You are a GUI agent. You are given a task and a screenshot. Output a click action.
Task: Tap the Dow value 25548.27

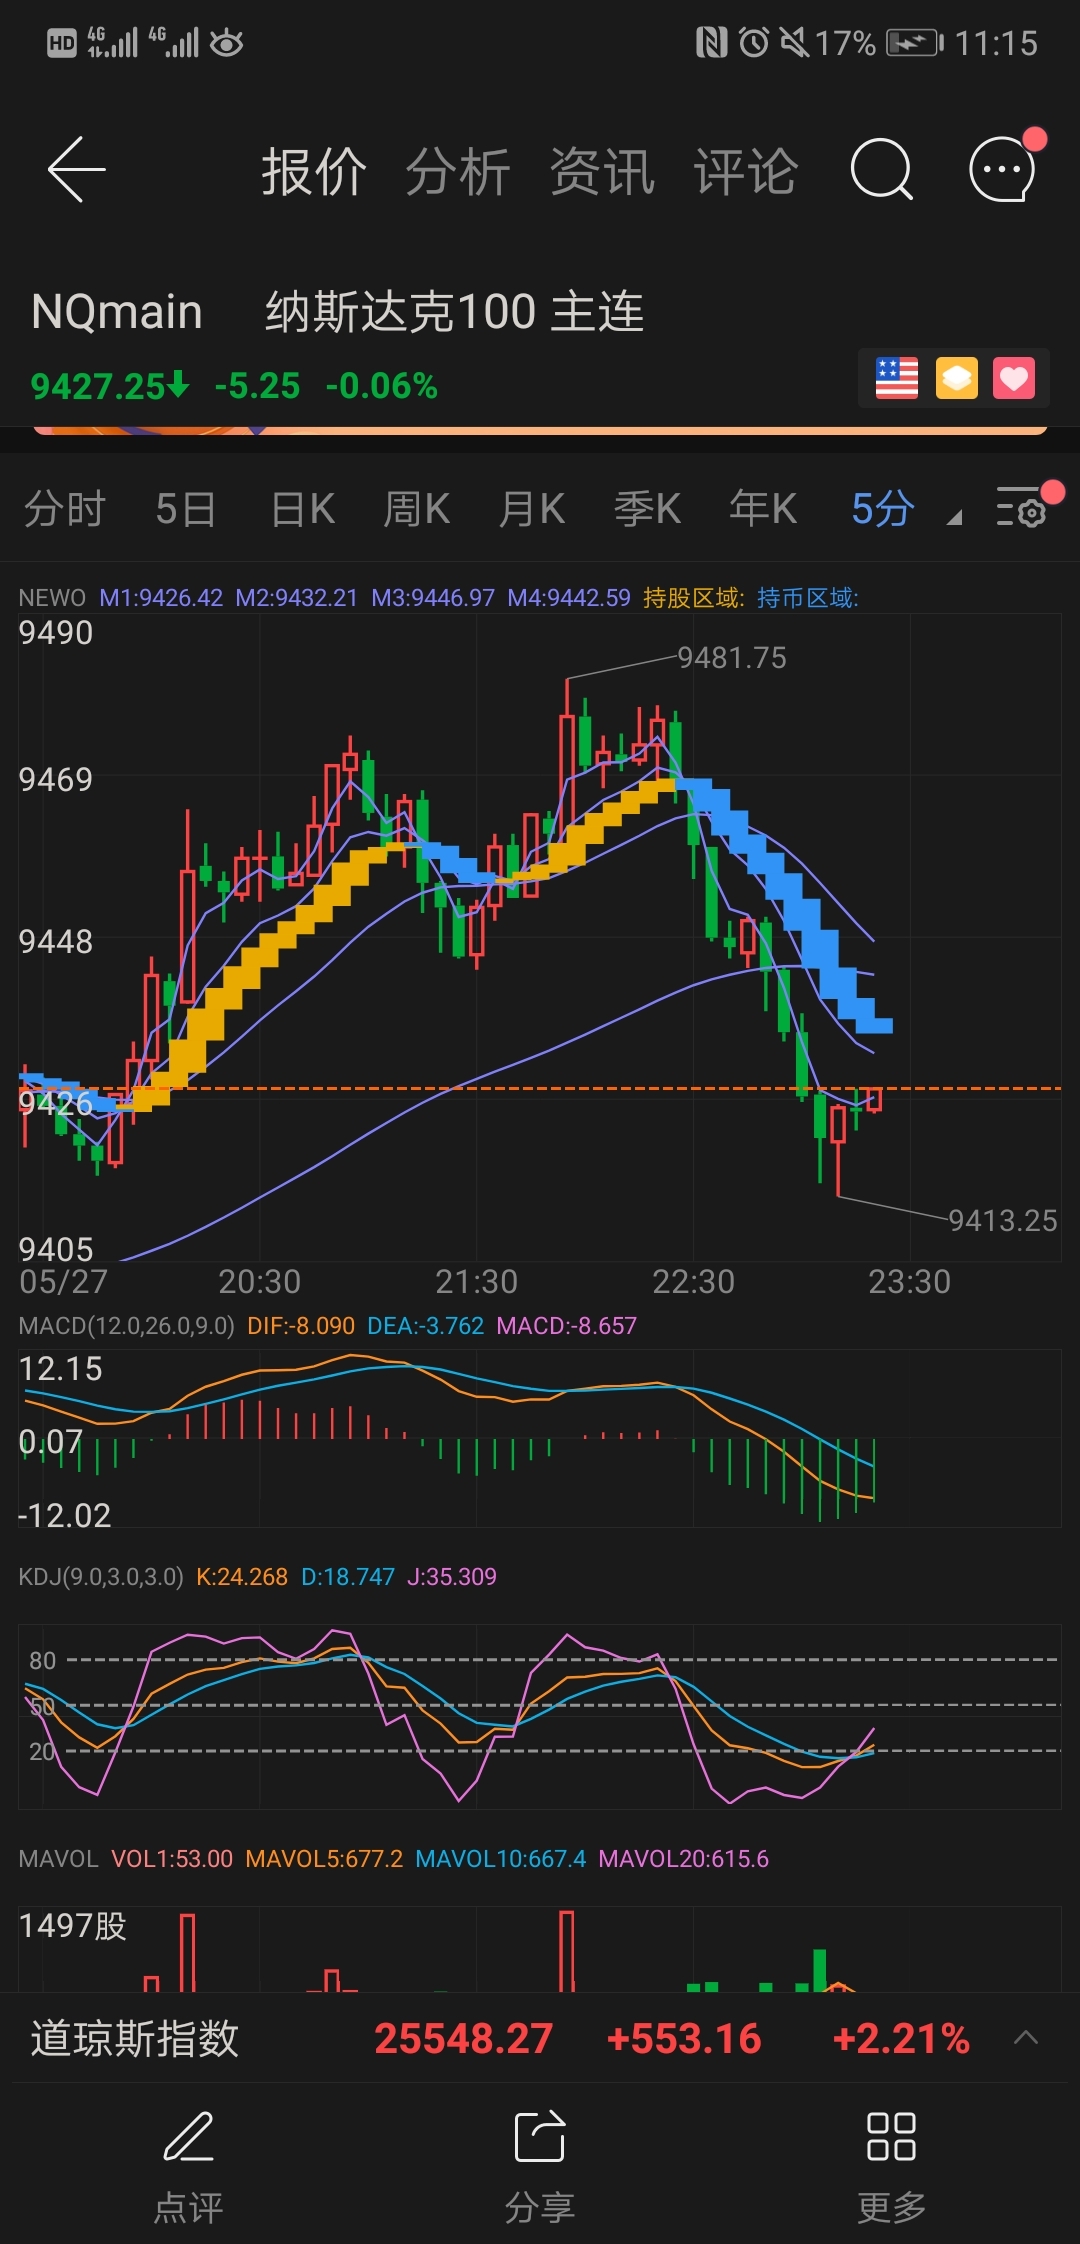[x=463, y=2039]
